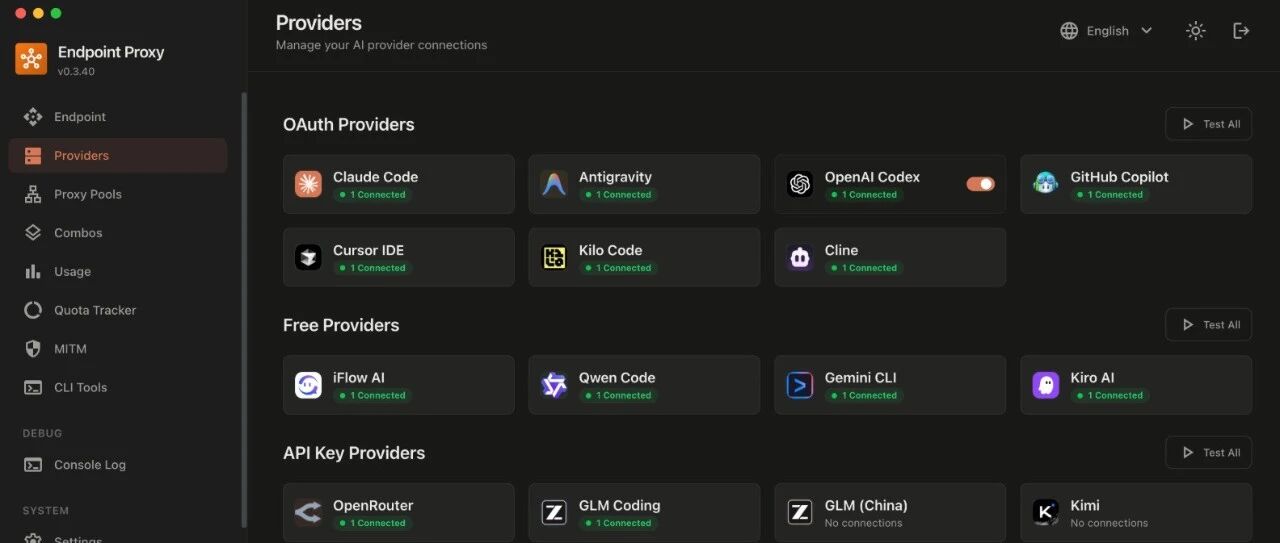Select Providers in the sidebar
This screenshot has height=543, width=1280.
118,156
